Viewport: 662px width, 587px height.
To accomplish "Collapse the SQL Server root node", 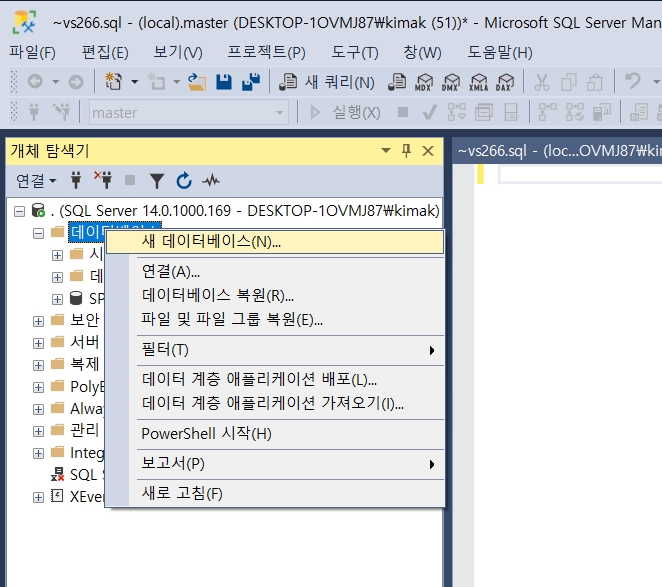I will coord(19,211).
